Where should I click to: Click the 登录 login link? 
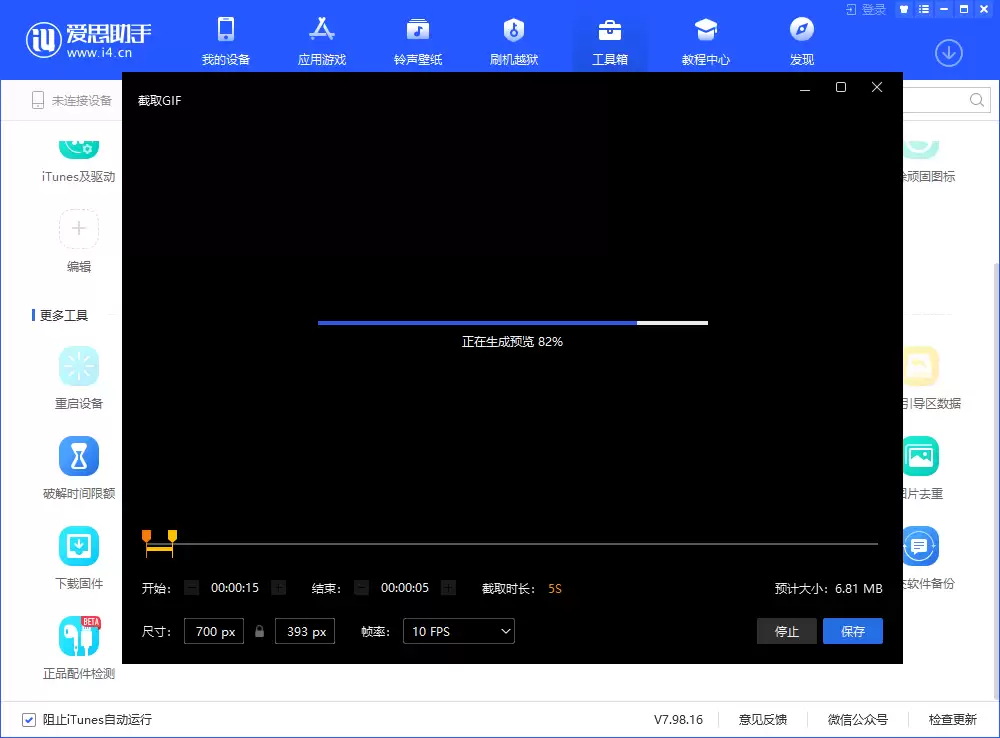[866, 10]
